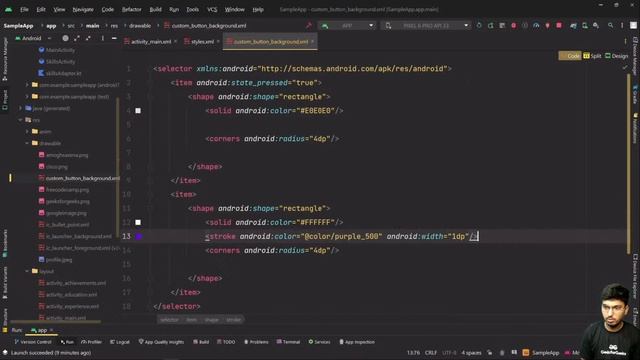640x360 pixels.
Task: Open the app run configuration dropdown
Action: (x=347, y=25)
